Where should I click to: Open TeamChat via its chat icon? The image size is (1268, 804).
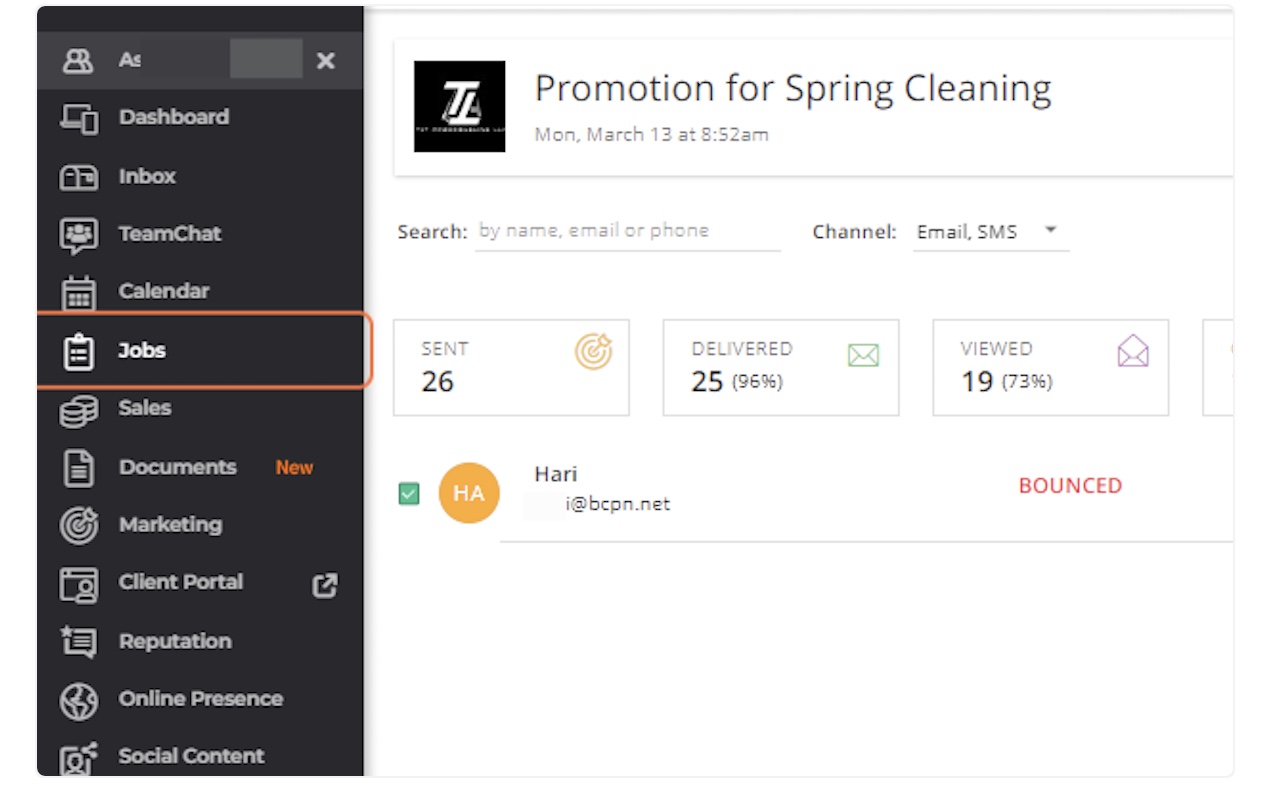pyautogui.click(x=79, y=235)
